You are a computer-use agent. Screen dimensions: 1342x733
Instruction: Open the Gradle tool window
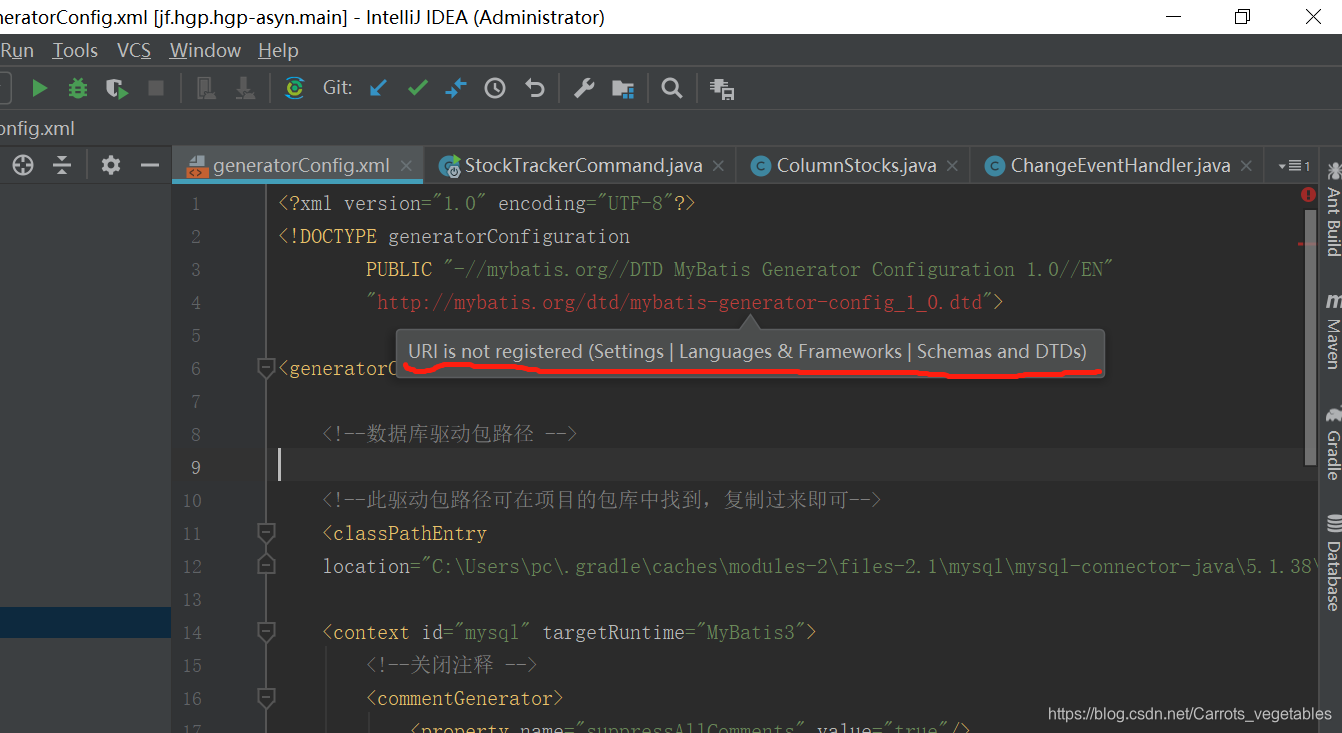tap(1332, 443)
